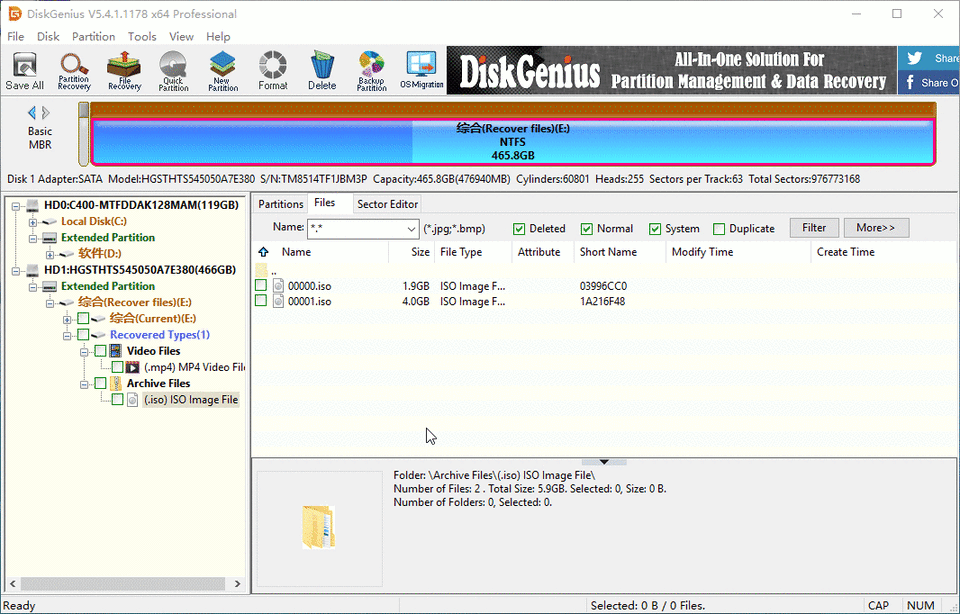
Task: Check the 综合(Current)(E:) tree checkbox
Action: coord(83,318)
